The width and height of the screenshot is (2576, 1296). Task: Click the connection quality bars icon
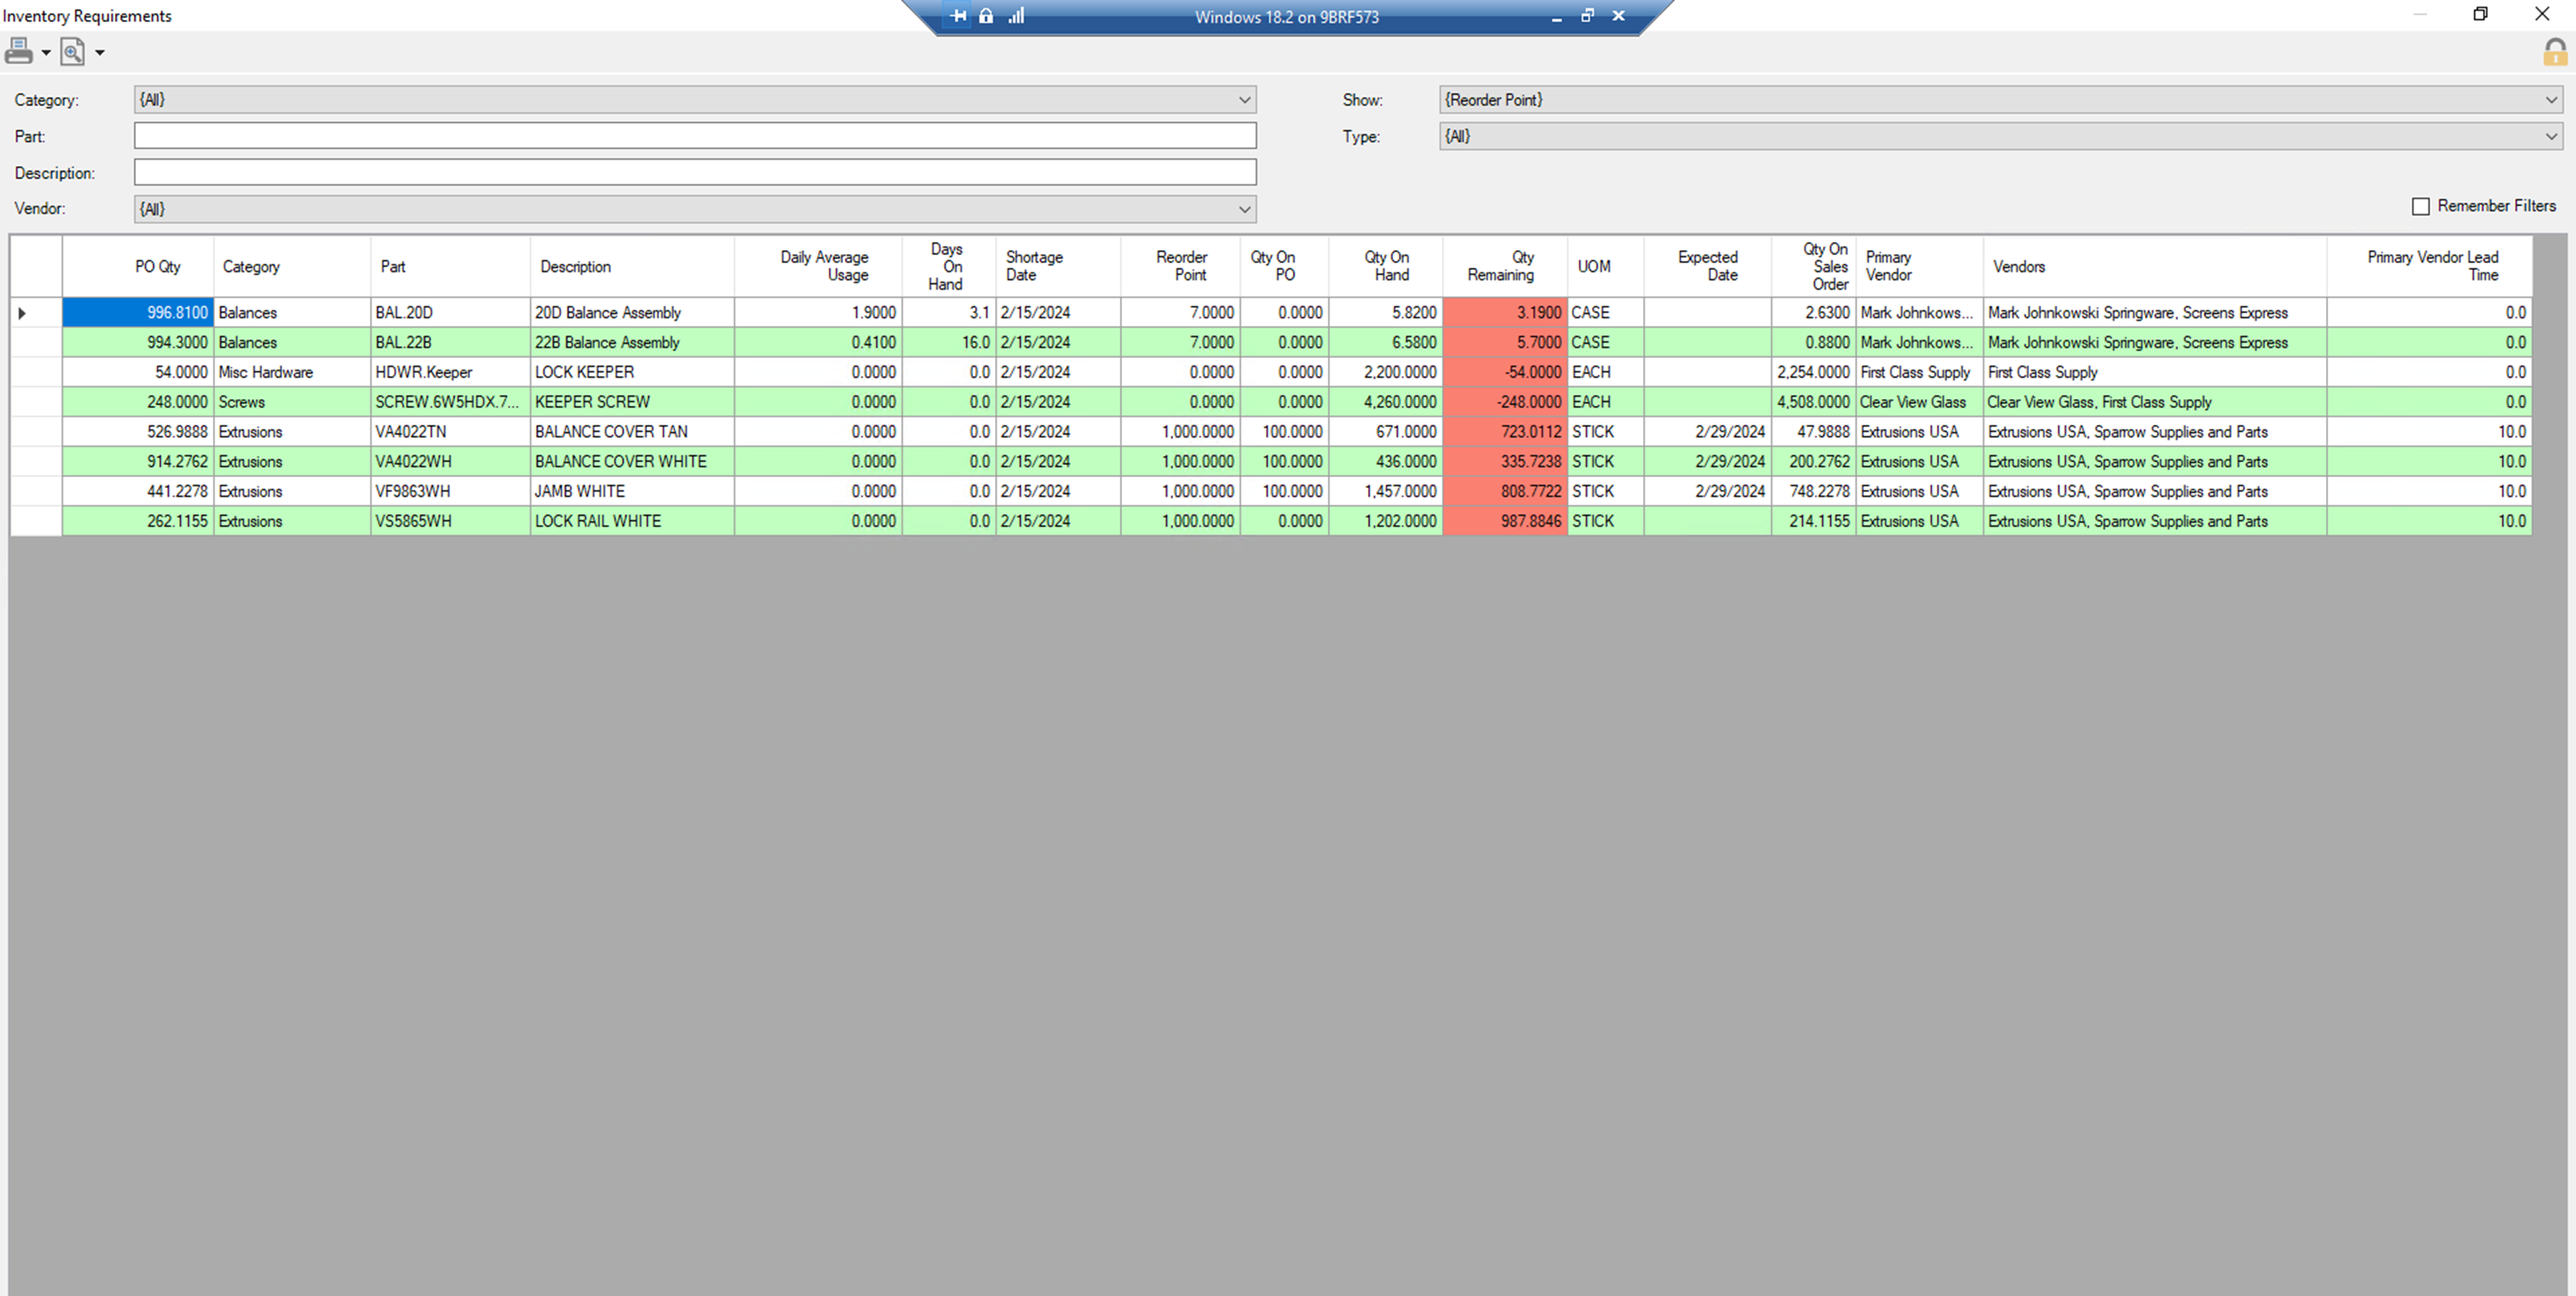1016,16
